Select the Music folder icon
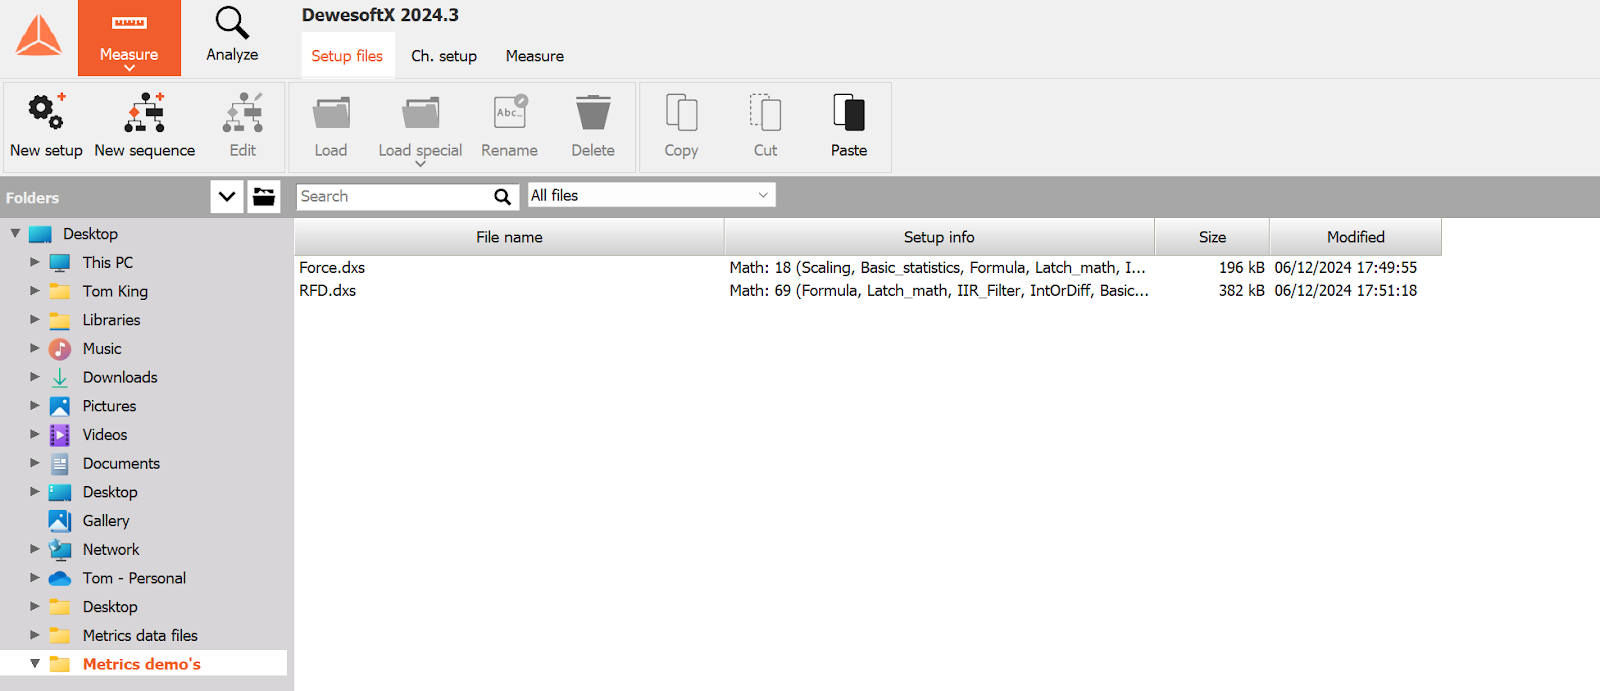The image size is (1600, 691). (x=60, y=349)
